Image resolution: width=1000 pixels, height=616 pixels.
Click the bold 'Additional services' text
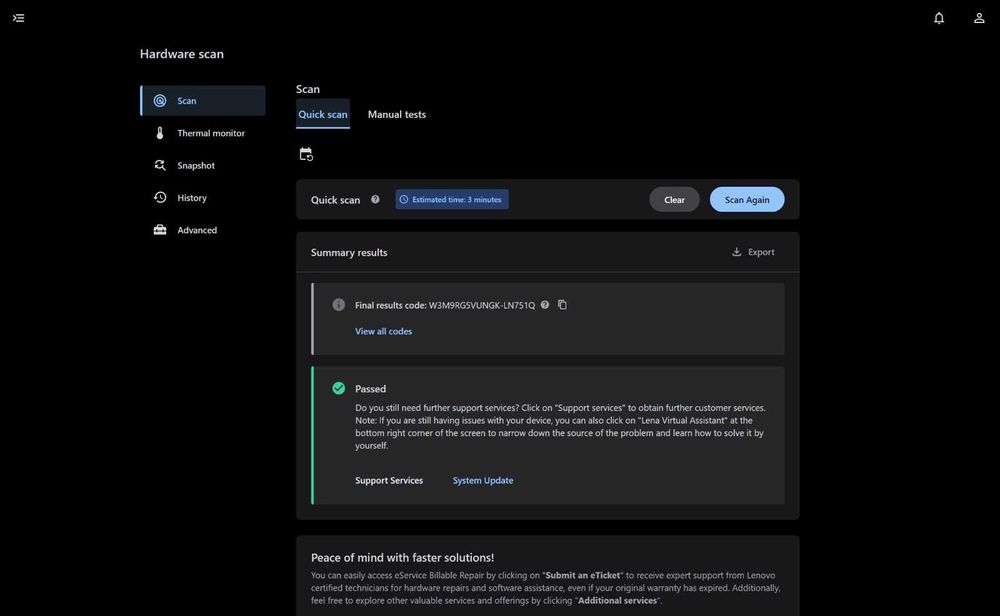(617, 601)
